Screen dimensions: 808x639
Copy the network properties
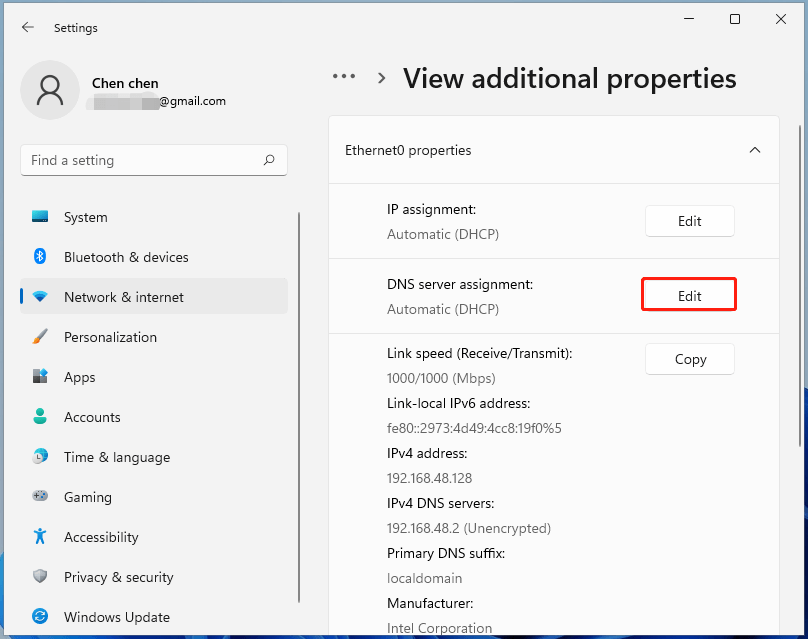(x=689, y=359)
